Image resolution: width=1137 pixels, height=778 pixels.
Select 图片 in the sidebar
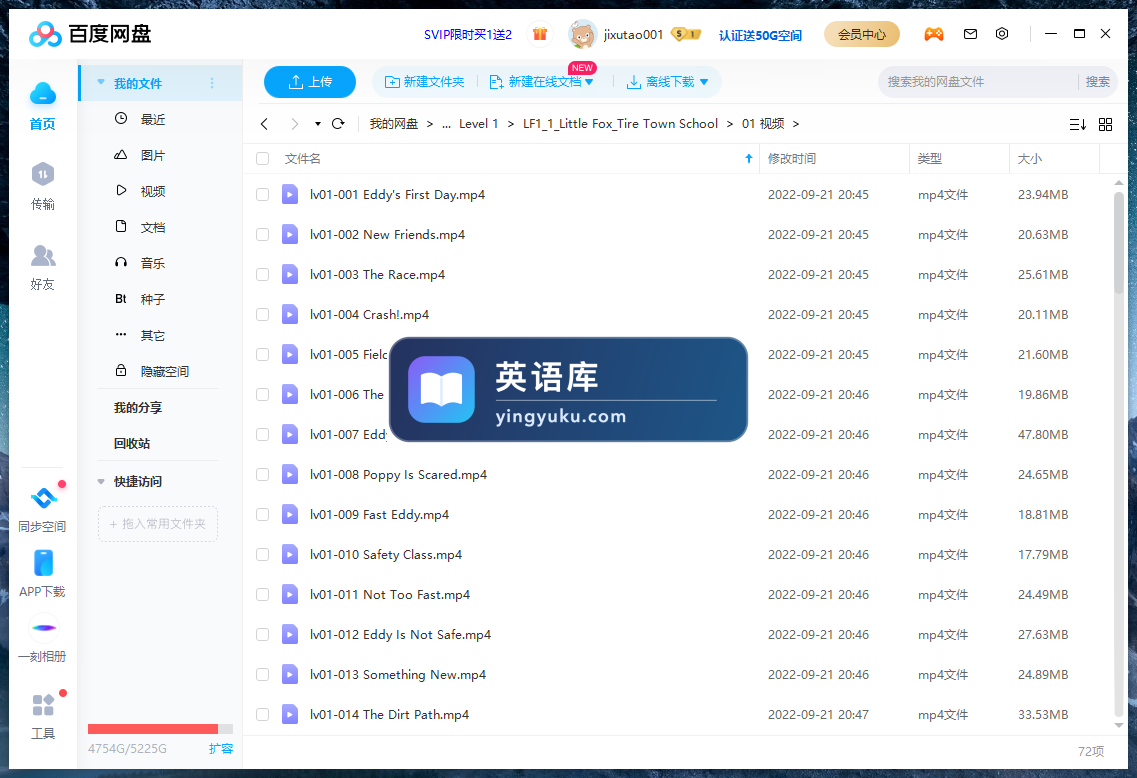click(x=152, y=155)
